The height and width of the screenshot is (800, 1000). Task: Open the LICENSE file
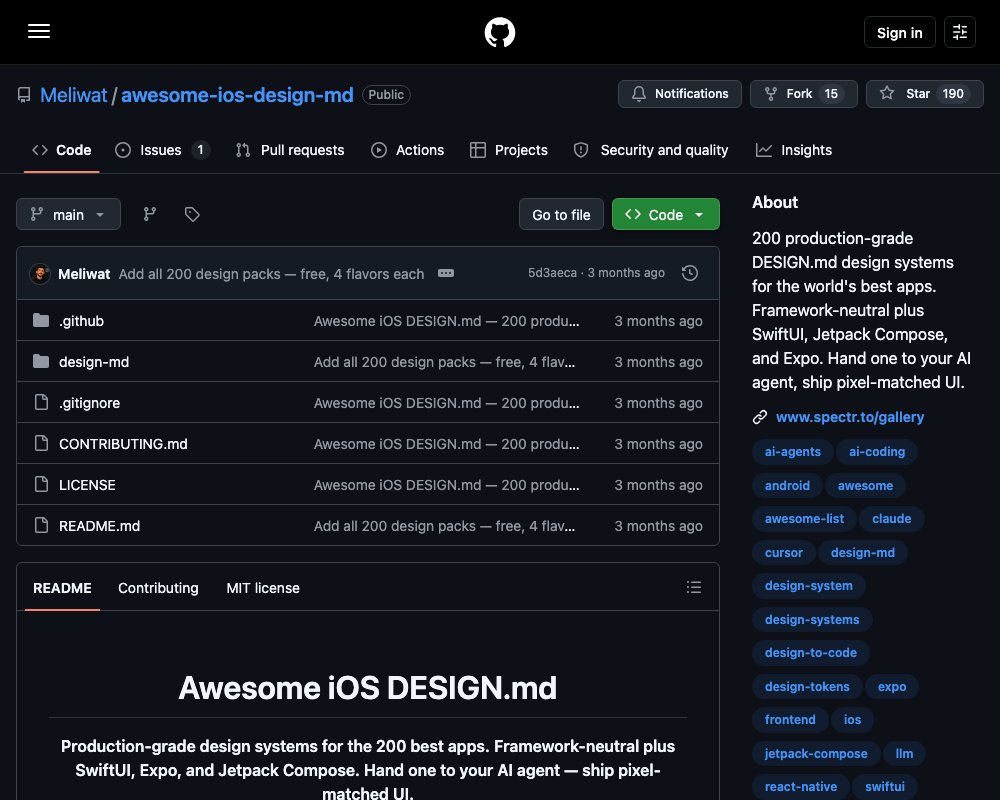point(87,485)
